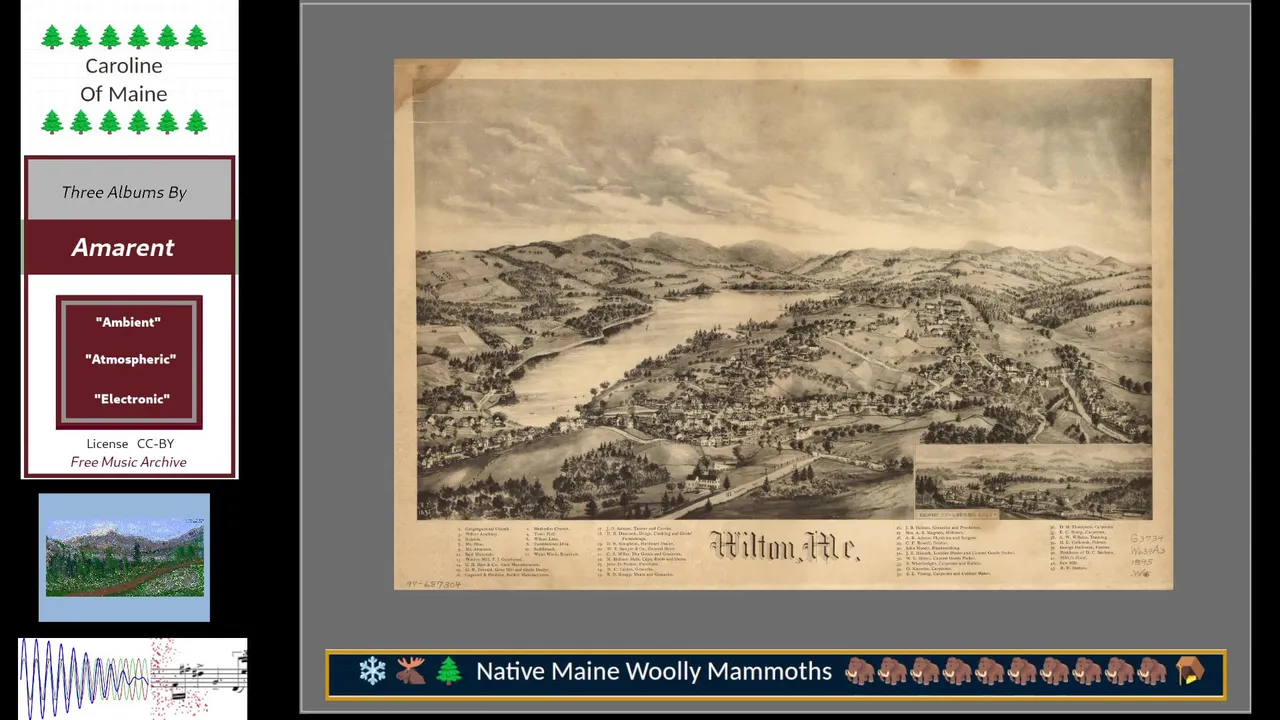This screenshot has height=720, width=1280.
Task: Click the 'Wilton, Me.' map title
Action: (785, 546)
